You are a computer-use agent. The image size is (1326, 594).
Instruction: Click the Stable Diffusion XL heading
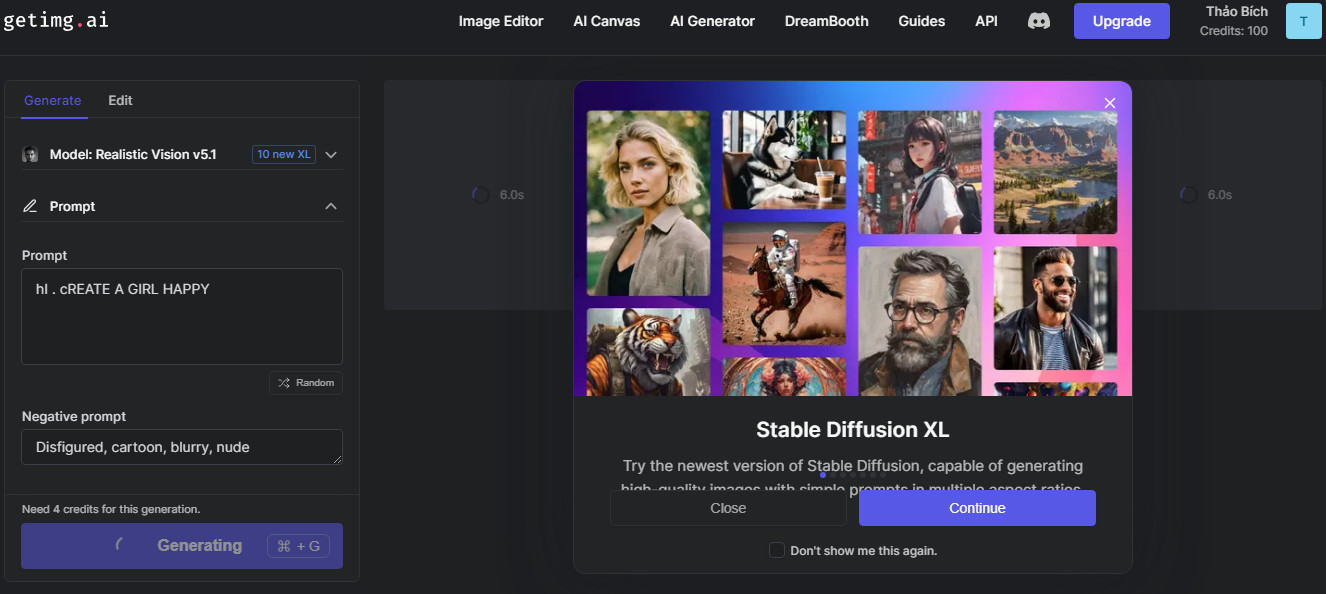(852, 430)
